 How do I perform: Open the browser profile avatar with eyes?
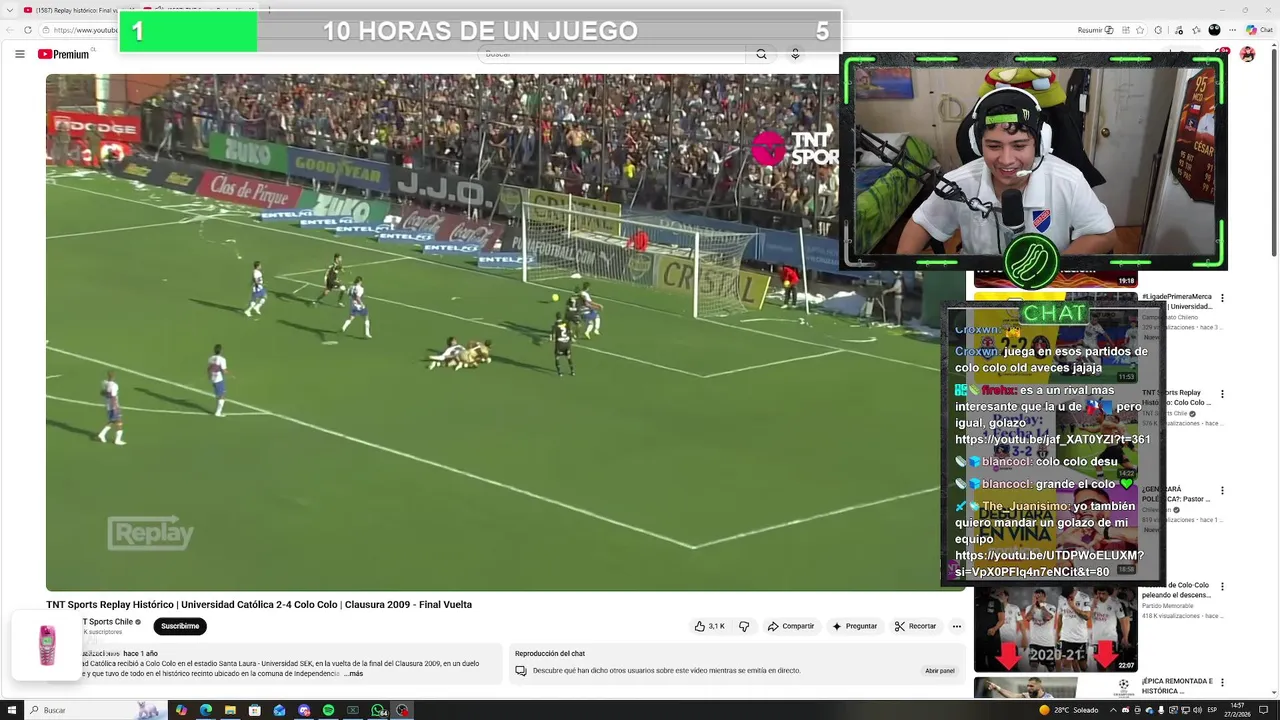pos(1214,30)
